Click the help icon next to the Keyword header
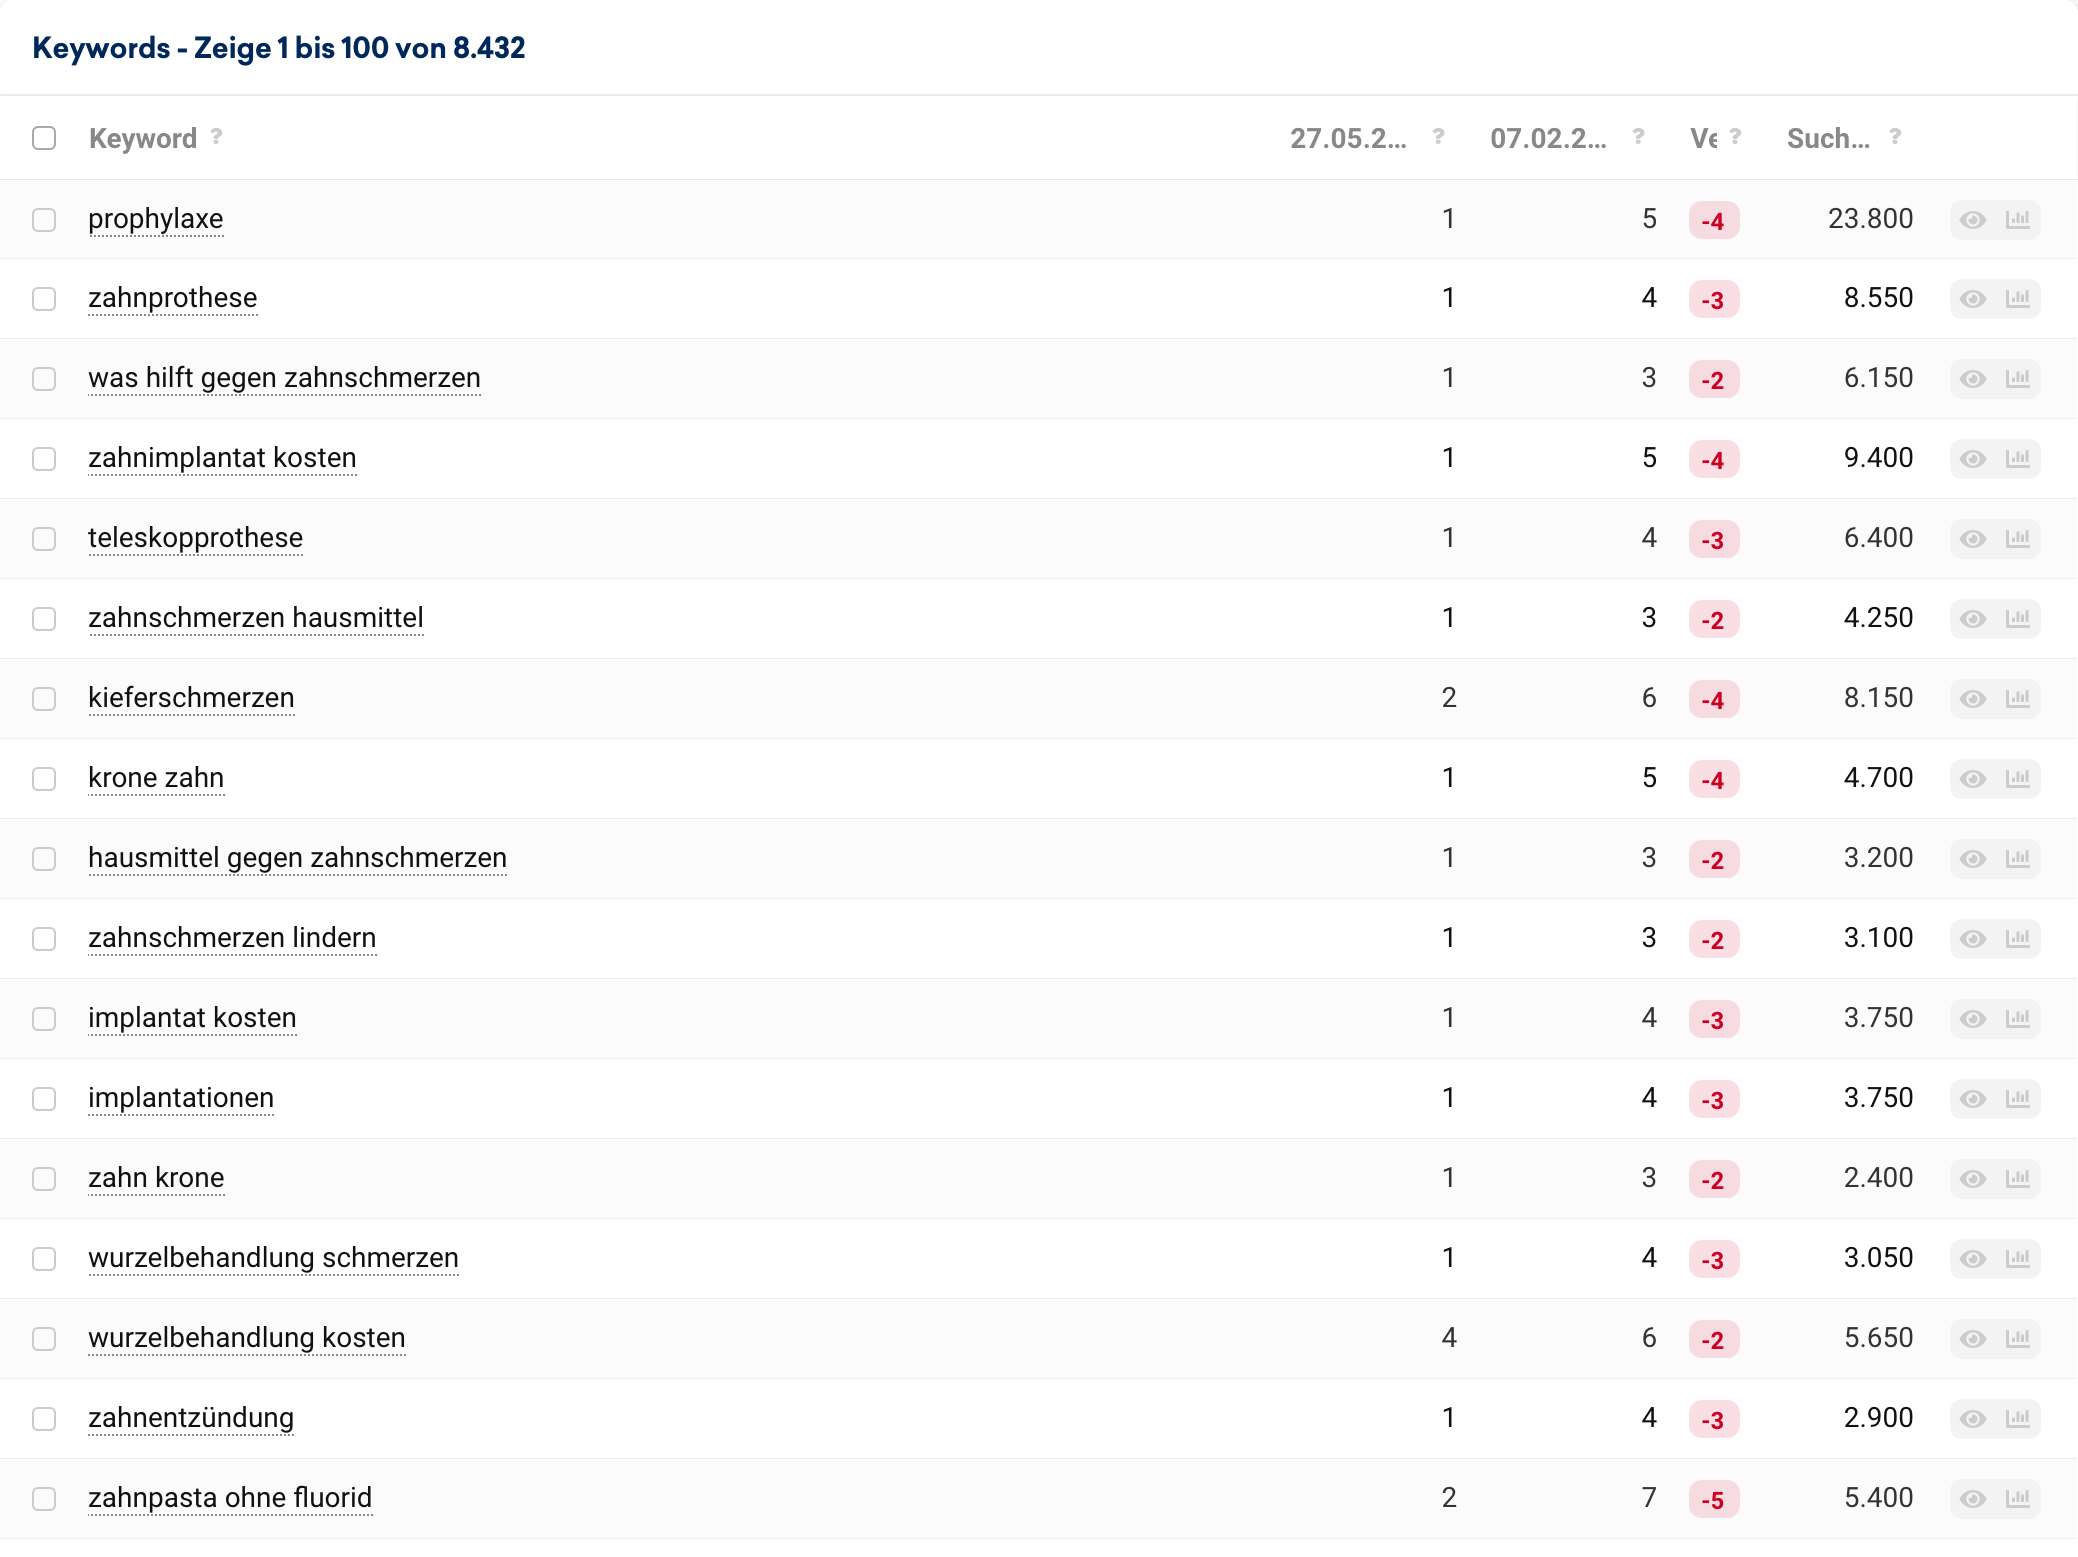This screenshot has height=1557, width=2078. (x=216, y=137)
